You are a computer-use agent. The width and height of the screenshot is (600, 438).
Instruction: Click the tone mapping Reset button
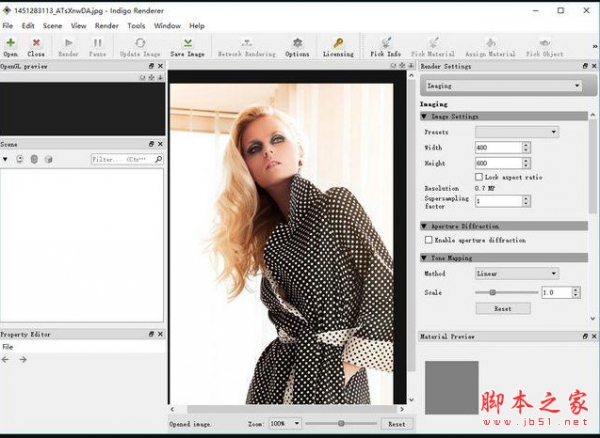(503, 308)
